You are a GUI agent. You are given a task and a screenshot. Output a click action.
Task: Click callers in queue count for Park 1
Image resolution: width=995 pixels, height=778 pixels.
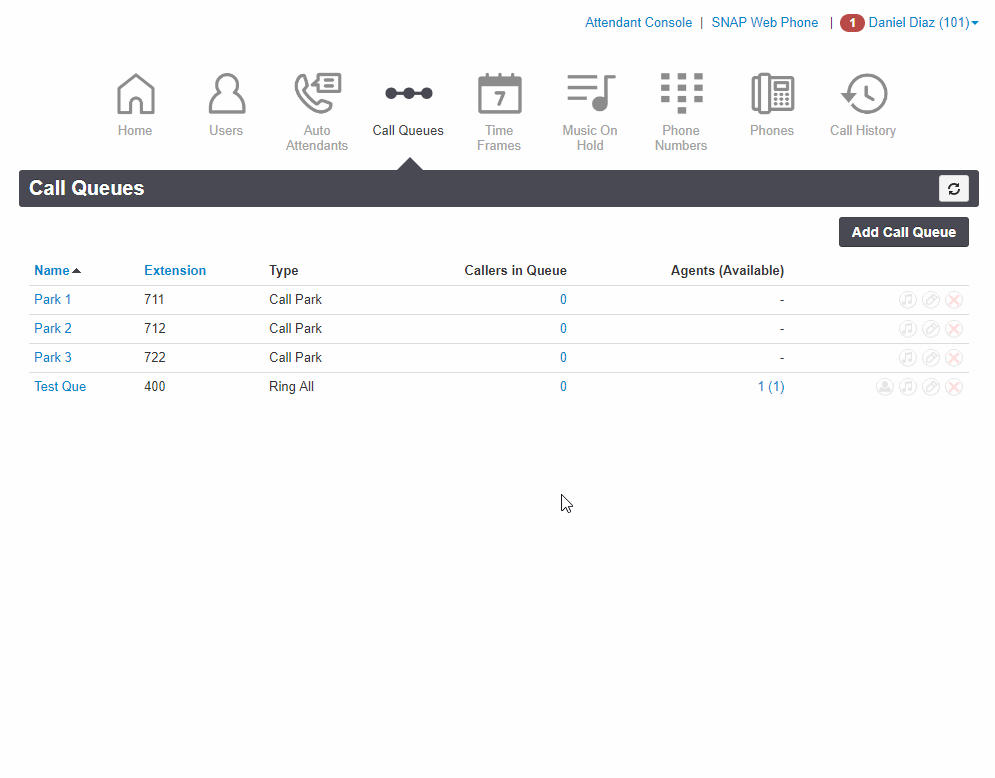(563, 300)
